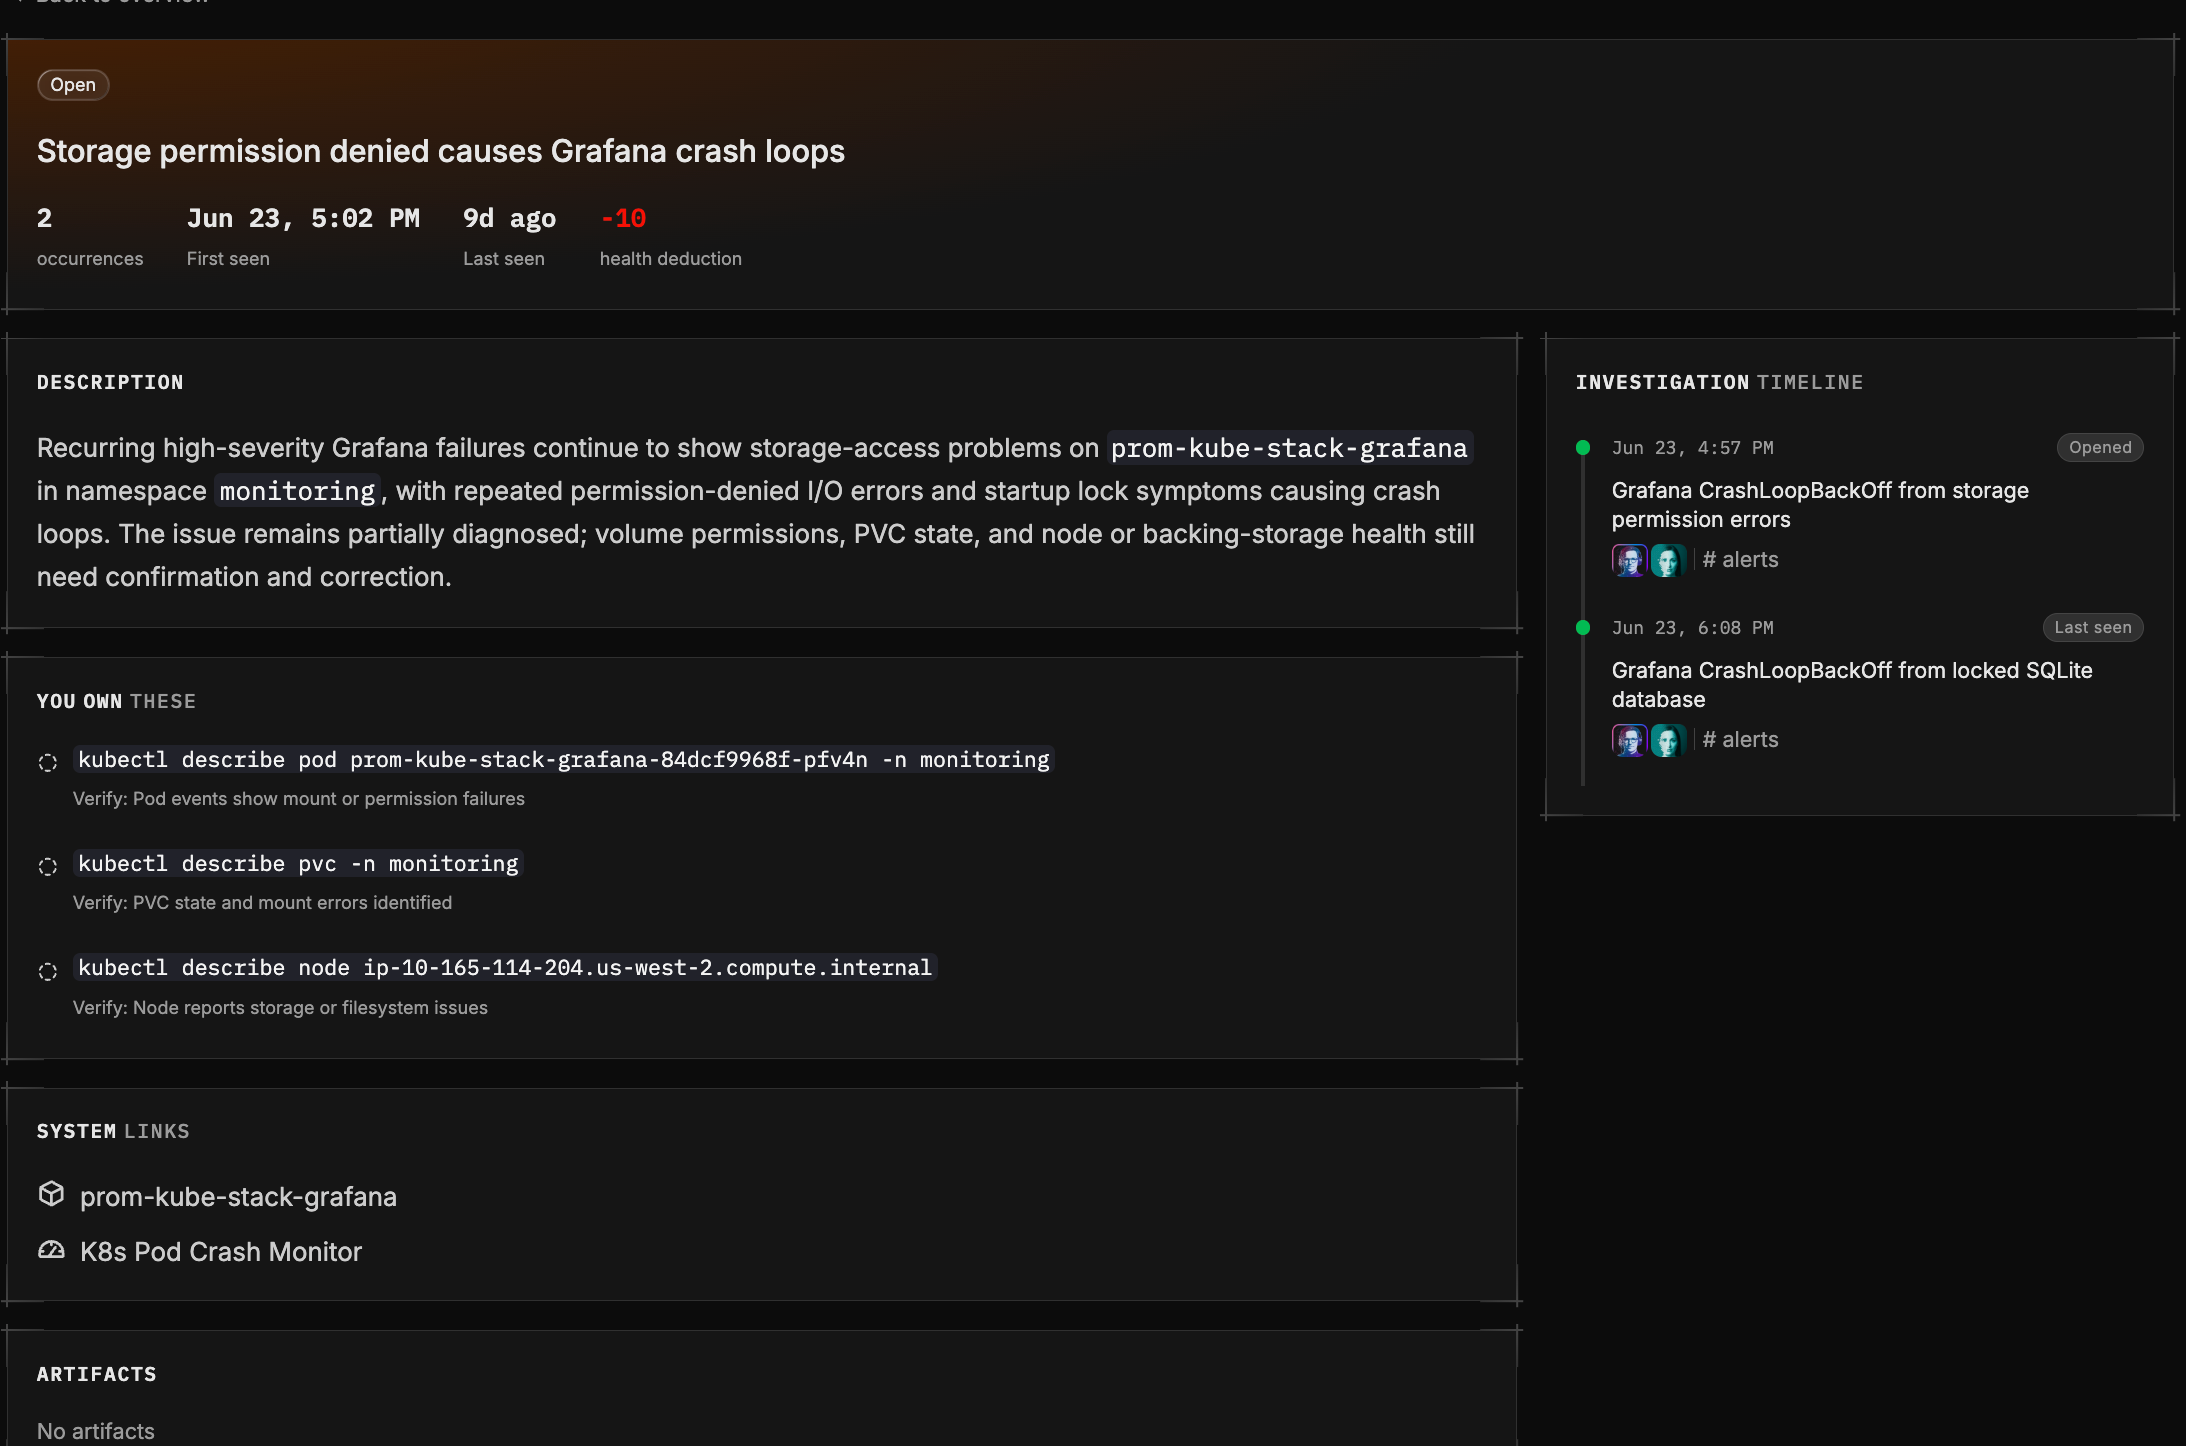Click 'Verify: Pod events show mount or permission failures'
The width and height of the screenshot is (2186, 1446).
[299, 799]
